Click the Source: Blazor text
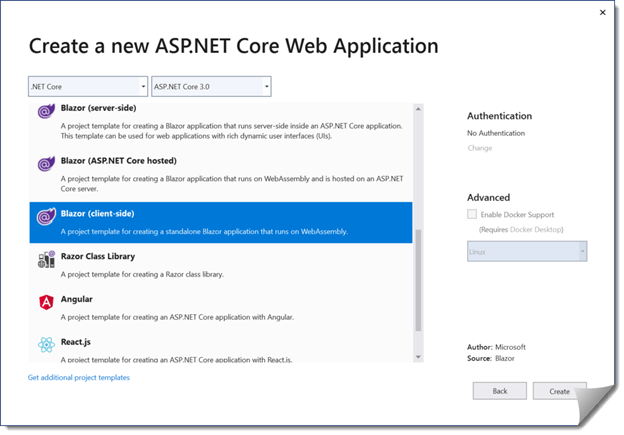Image resolution: width=624 pixels, height=435 pixels. point(491,358)
